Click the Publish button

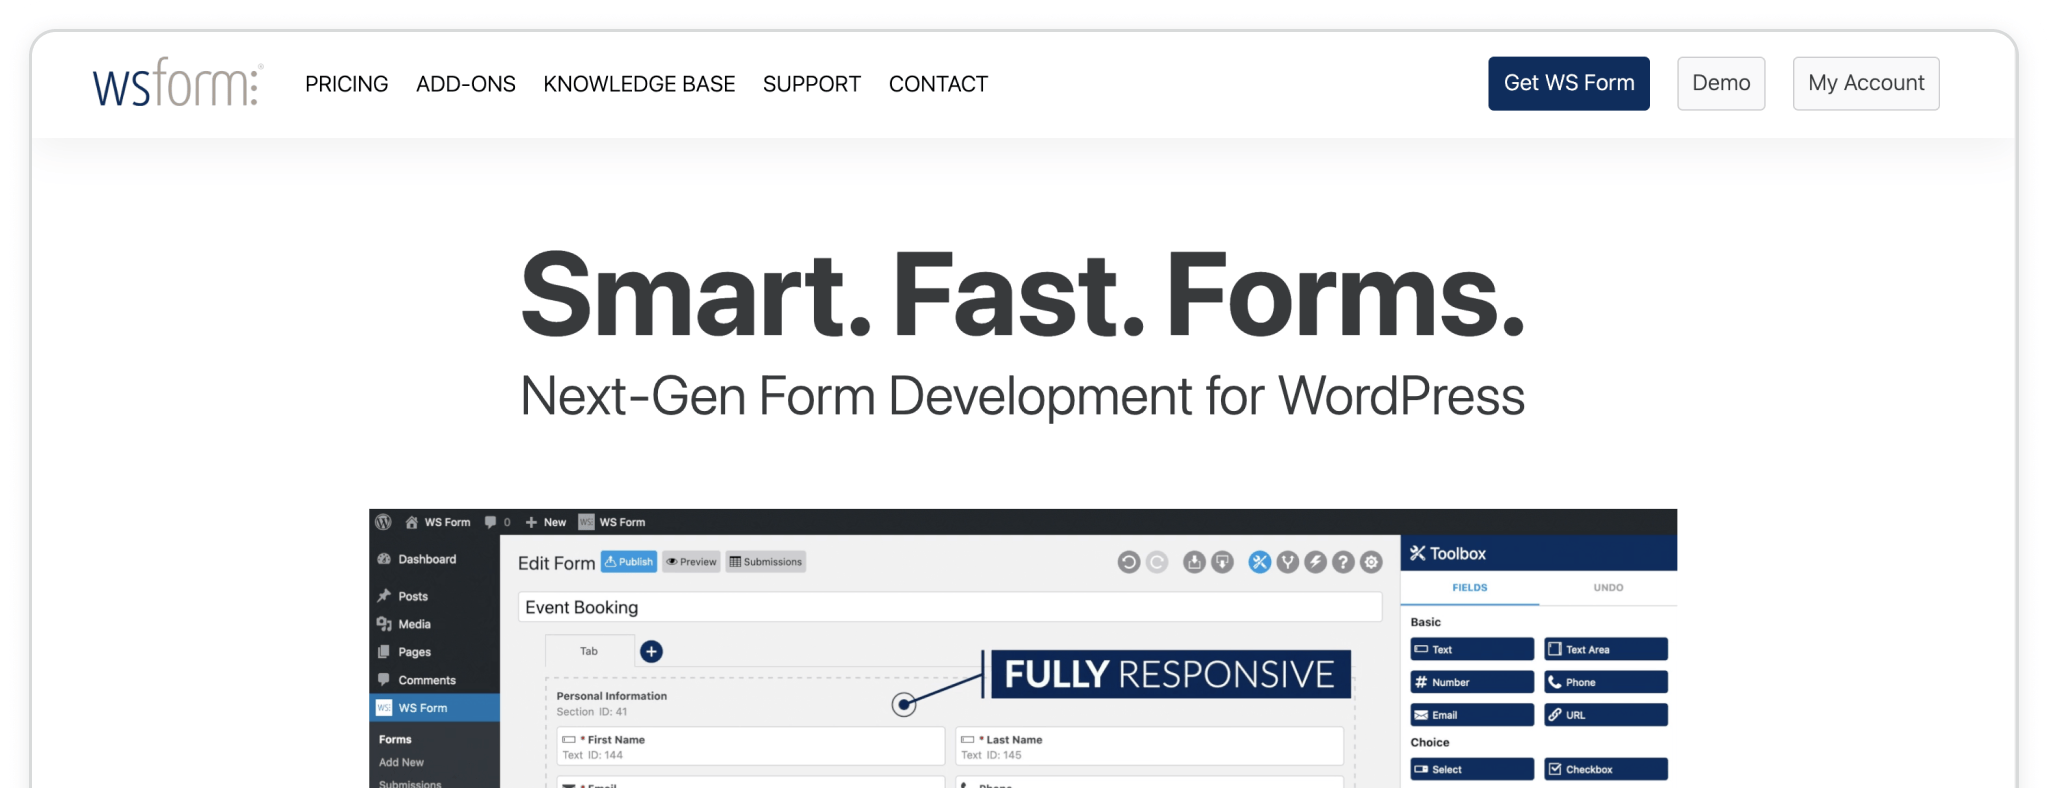[629, 562]
